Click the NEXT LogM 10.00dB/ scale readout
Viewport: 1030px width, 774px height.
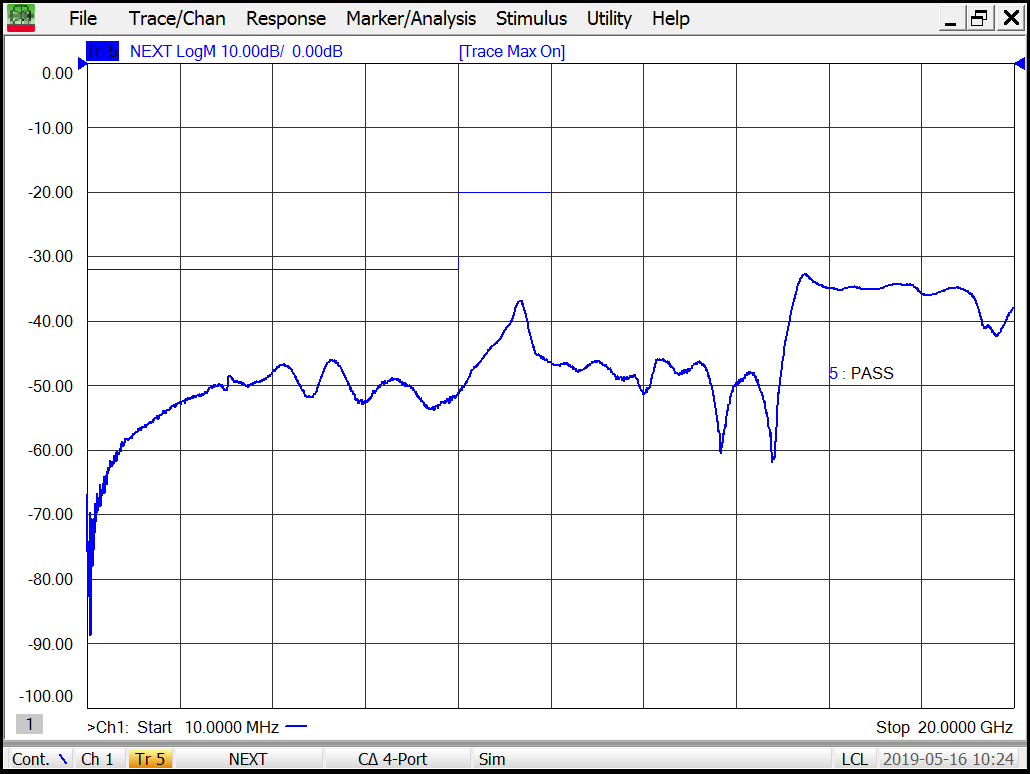[236, 51]
